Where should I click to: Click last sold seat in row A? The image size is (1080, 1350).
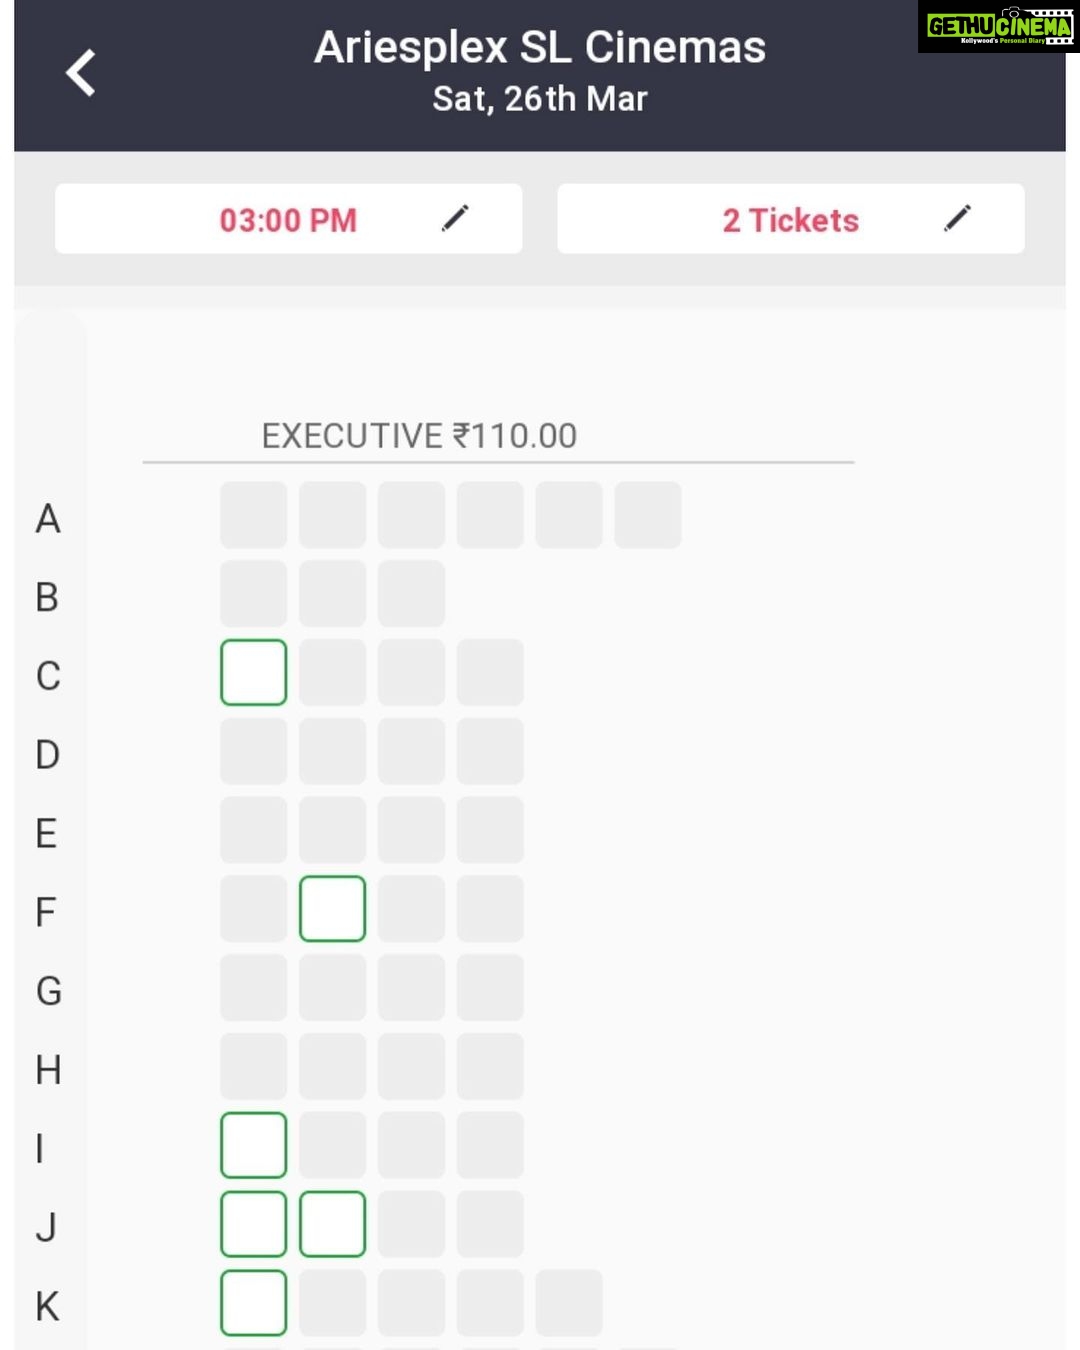tap(648, 515)
